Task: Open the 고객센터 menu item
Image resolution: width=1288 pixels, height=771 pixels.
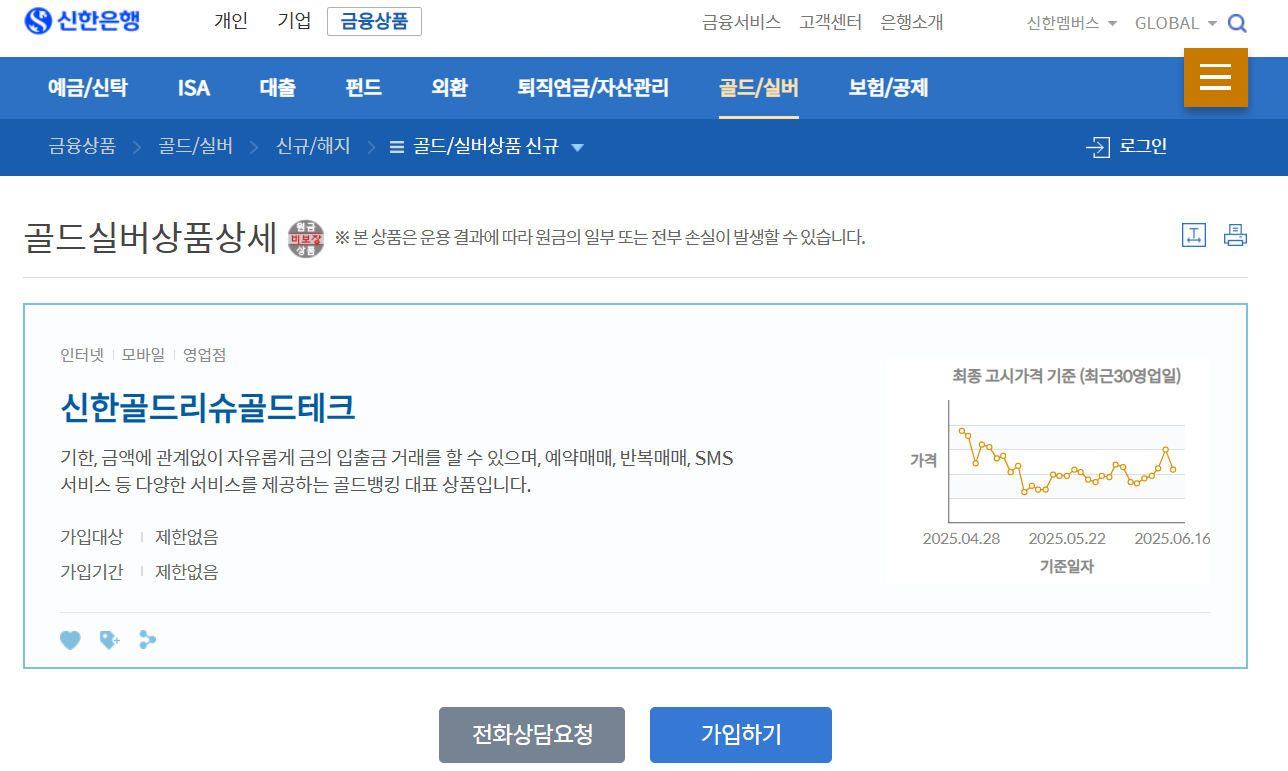Action: click(830, 22)
